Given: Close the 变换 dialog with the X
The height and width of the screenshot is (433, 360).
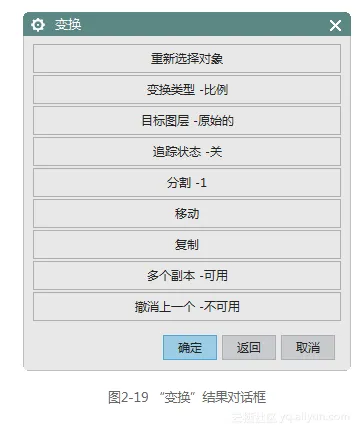Looking at the screenshot, I should click(335, 25).
